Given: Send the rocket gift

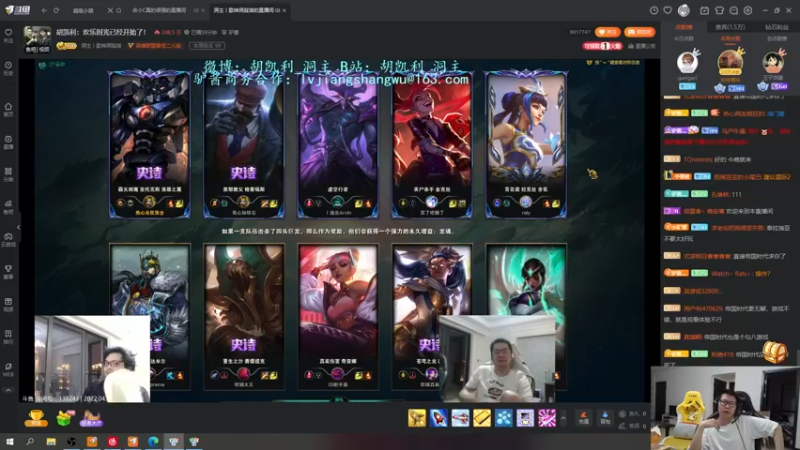Looking at the screenshot, I should [438, 418].
